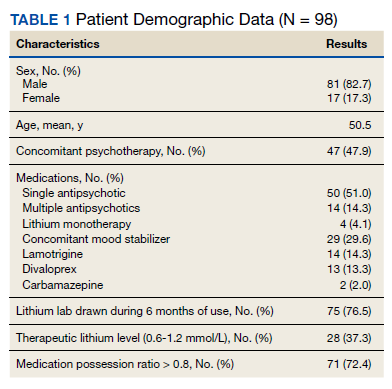Click the mean age value 50.5
The width and height of the screenshot is (392, 389).
(360, 125)
